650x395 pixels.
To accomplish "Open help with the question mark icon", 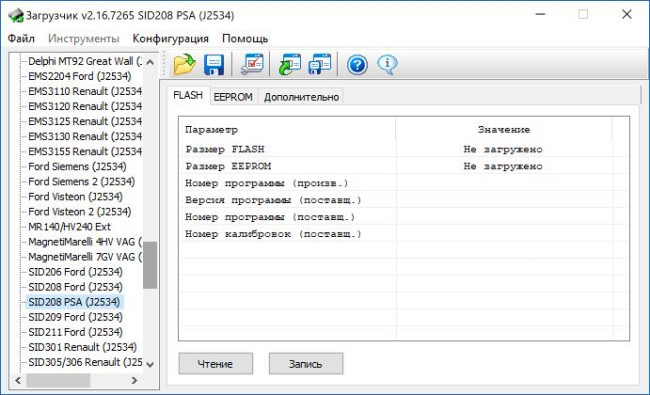I will 357,65.
